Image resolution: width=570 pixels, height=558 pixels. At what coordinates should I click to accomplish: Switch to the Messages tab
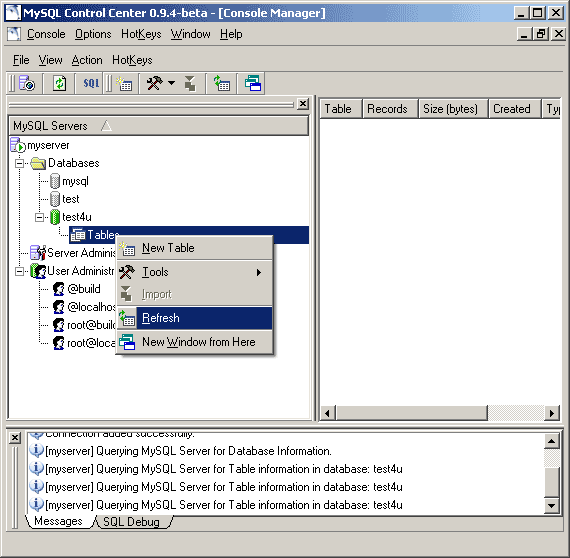pos(58,521)
